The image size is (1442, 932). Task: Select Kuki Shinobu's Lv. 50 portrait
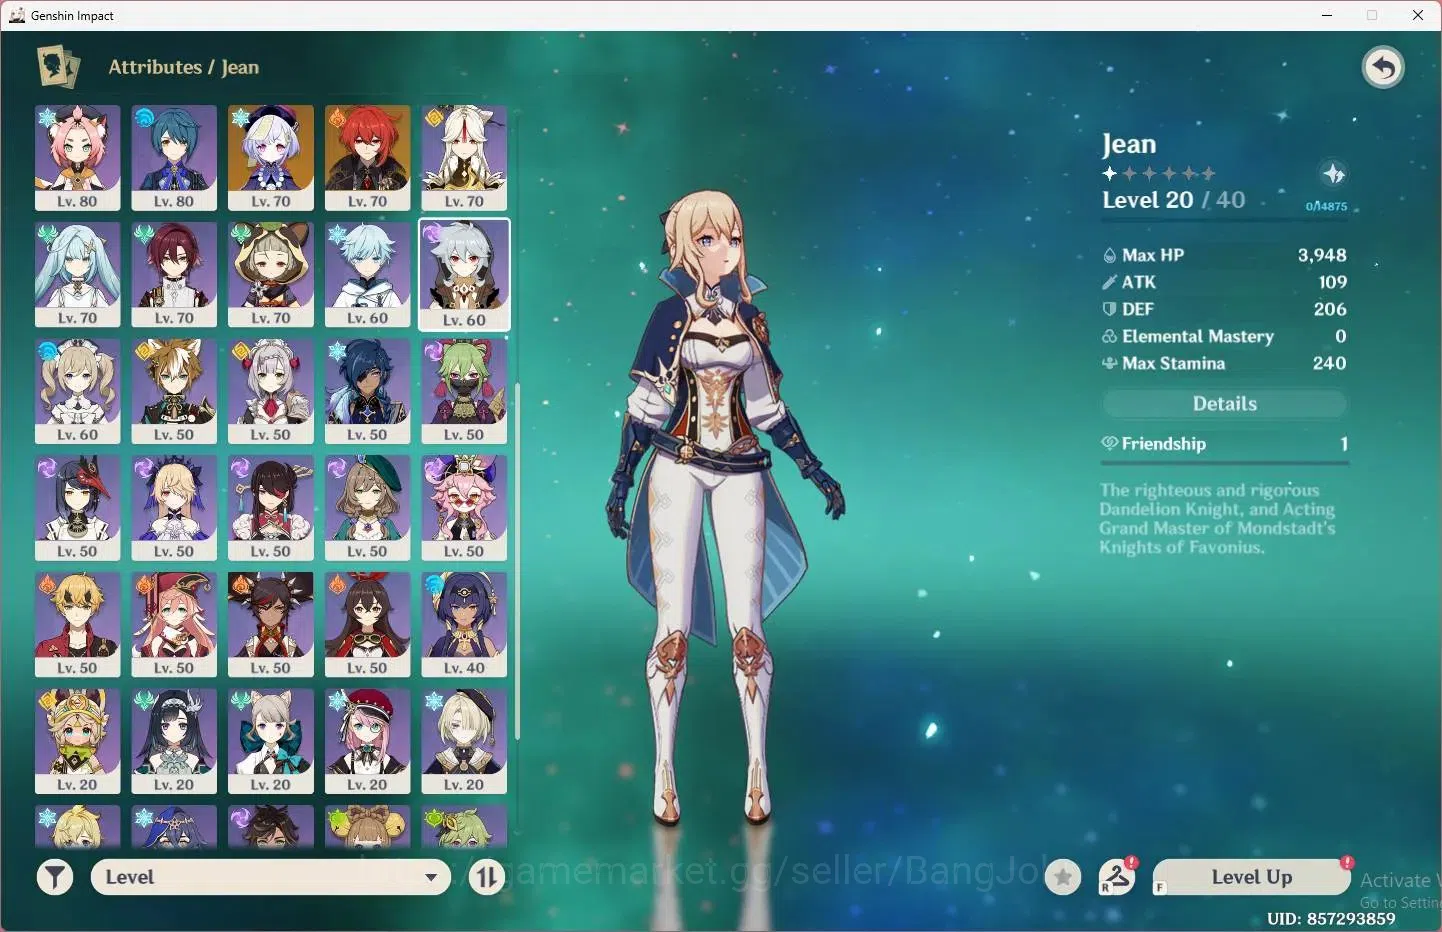click(x=464, y=391)
